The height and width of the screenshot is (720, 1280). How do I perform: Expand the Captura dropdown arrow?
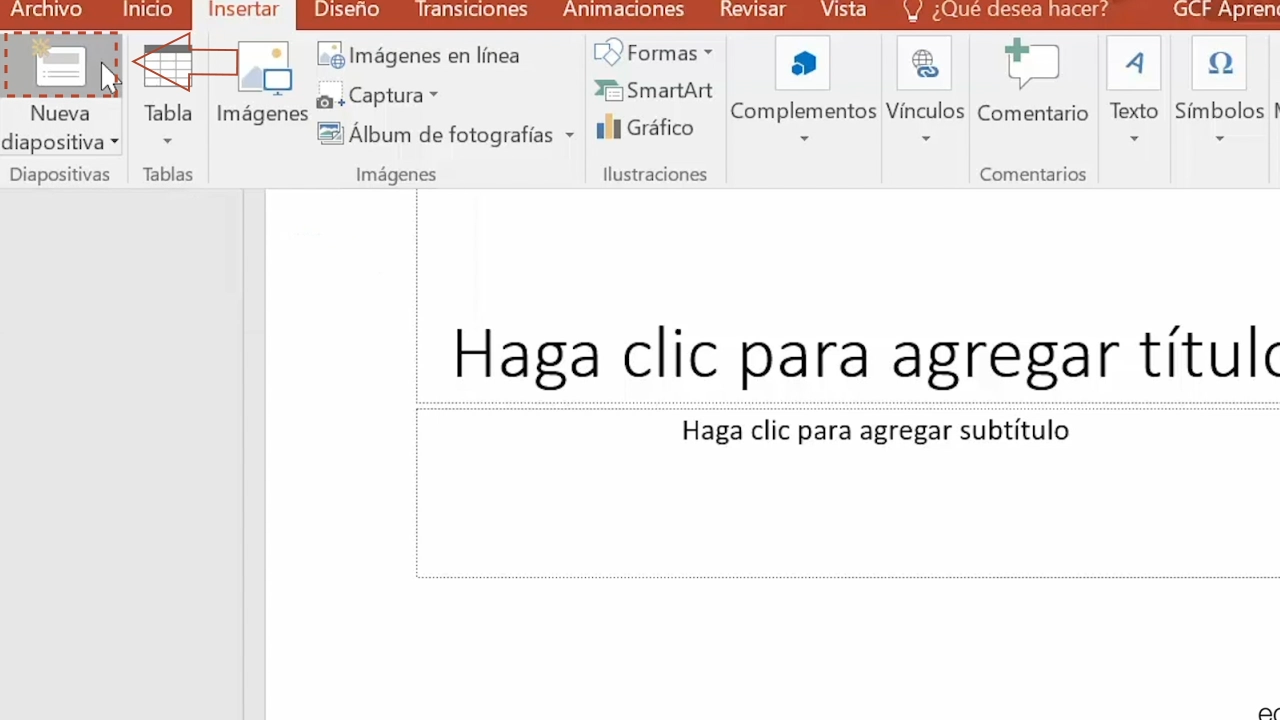coord(433,95)
